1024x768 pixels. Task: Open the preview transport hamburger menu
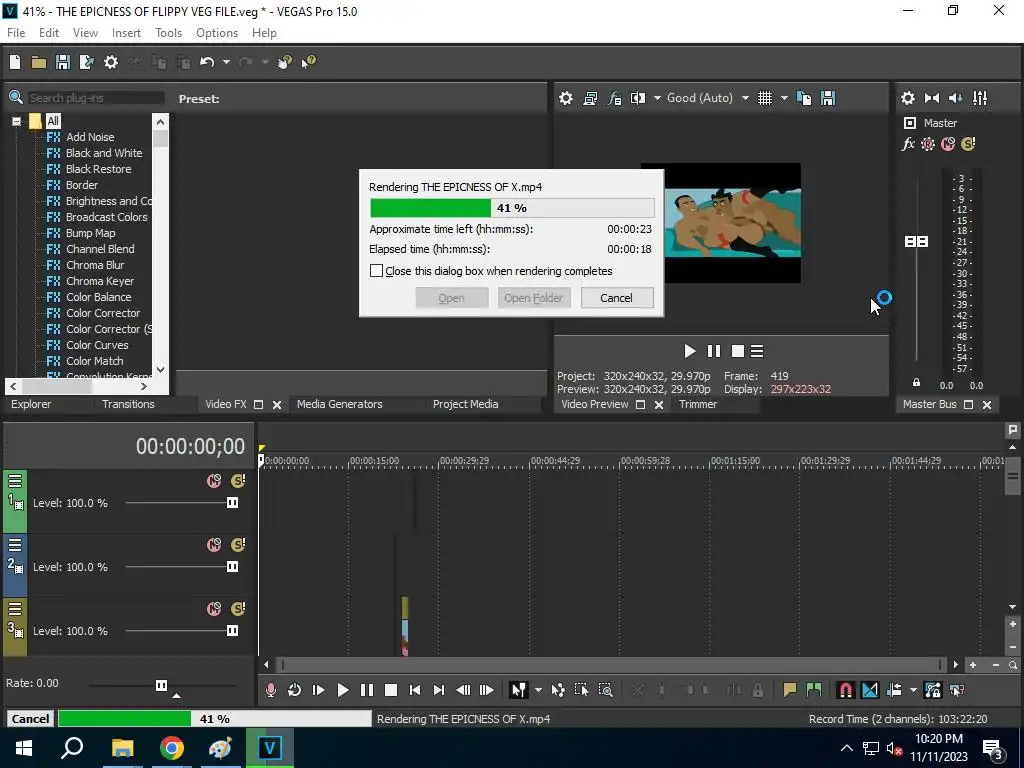click(757, 351)
